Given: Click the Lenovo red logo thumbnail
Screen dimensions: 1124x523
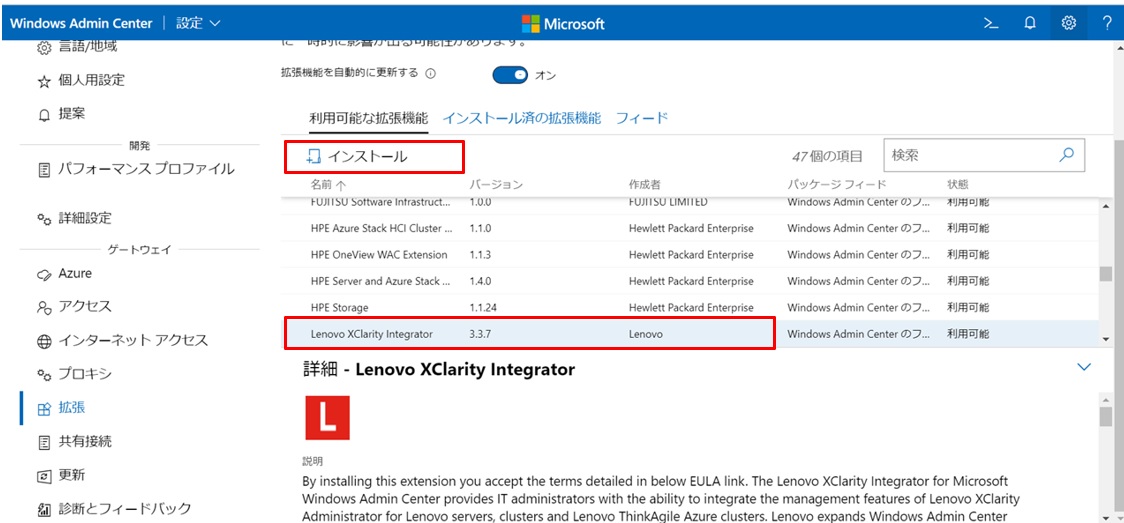Looking at the screenshot, I should click(x=327, y=418).
